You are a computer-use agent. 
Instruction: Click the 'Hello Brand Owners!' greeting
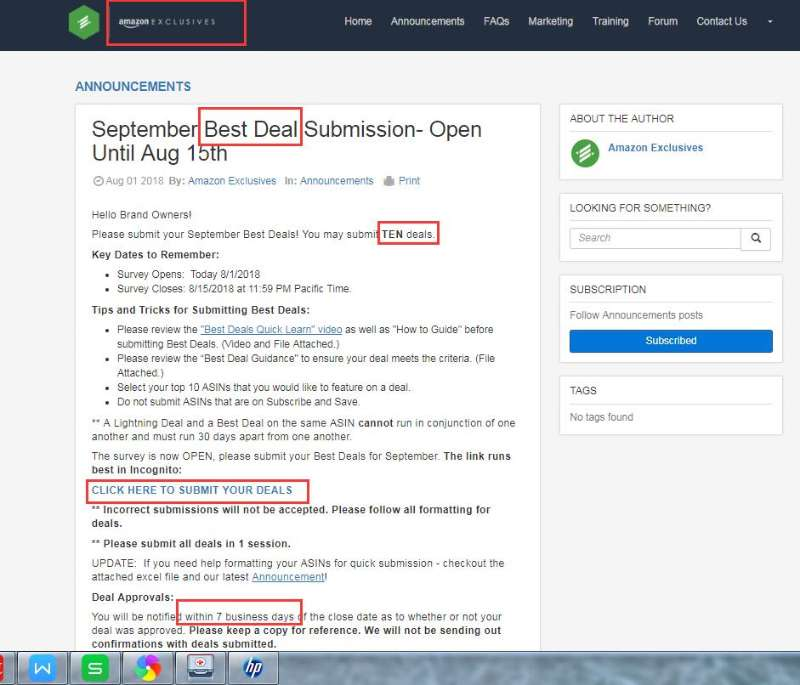[142, 215]
